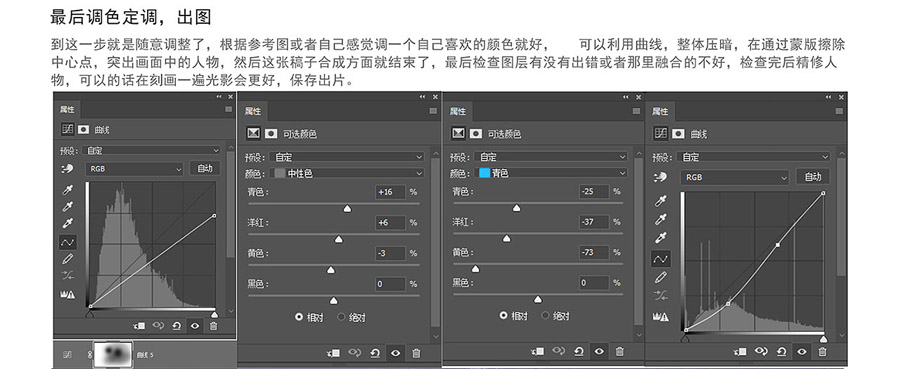
Task: Choose pencil draw tool in rightmost Curves panel
Action: point(661,278)
